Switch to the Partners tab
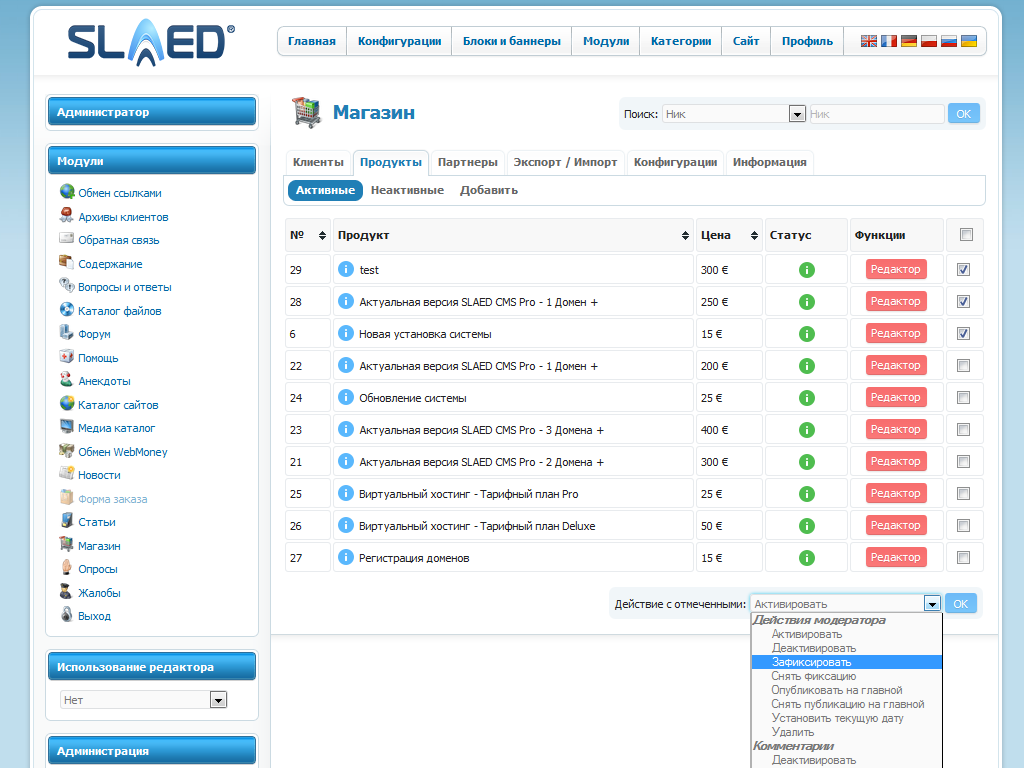1024x768 pixels. pos(467,162)
